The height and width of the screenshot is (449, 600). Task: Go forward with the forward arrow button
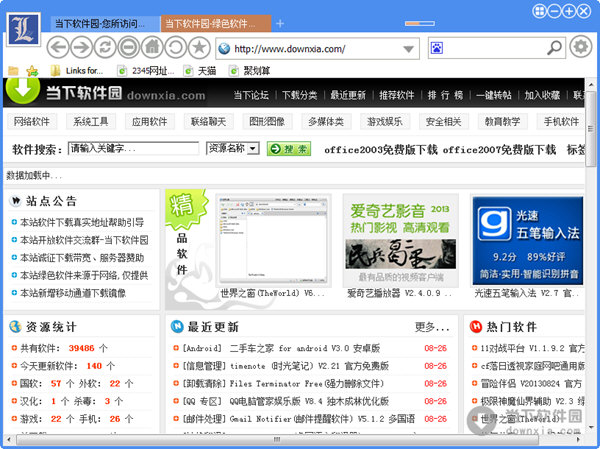pyautogui.click(x=82, y=47)
